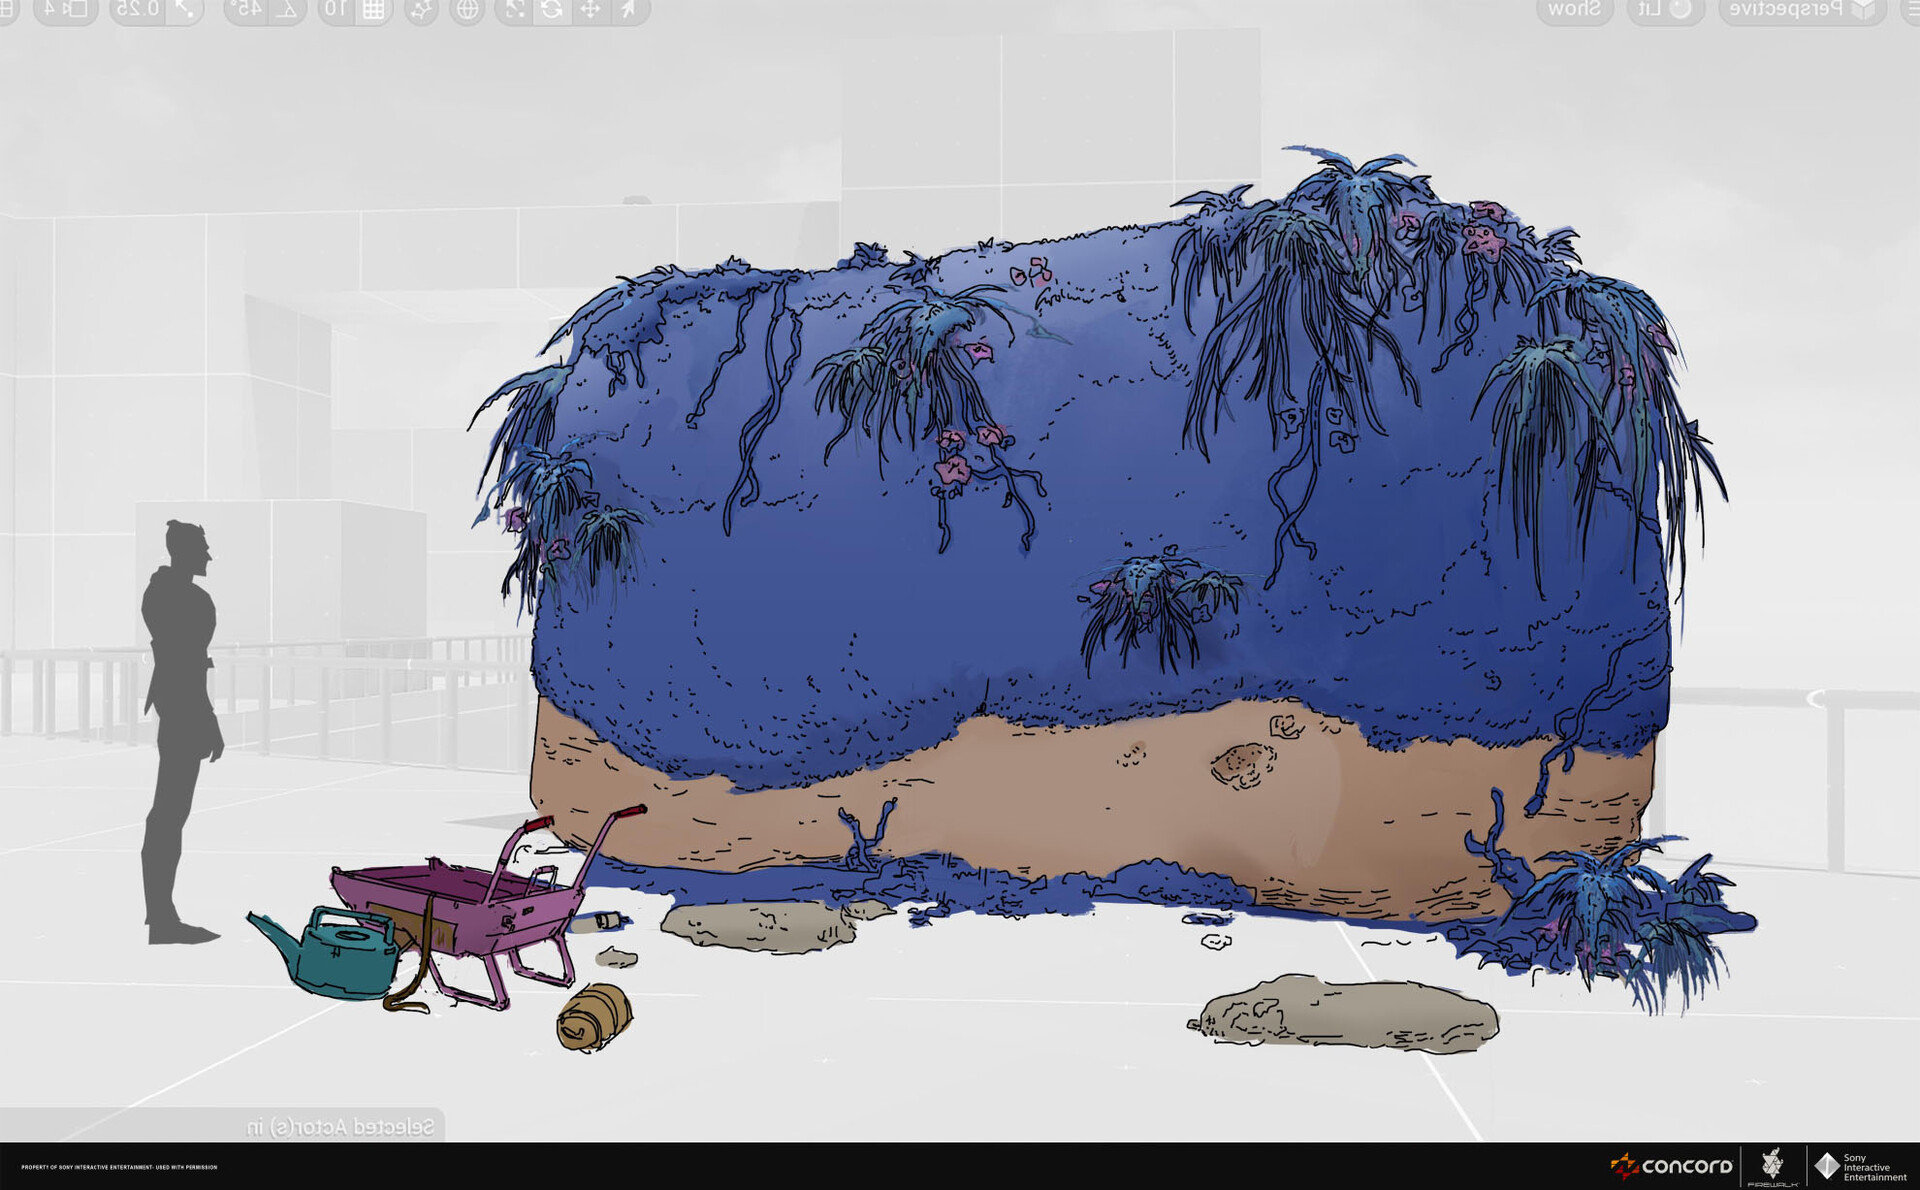
Task: Toggle grid snapping icon
Action: pyautogui.click(x=373, y=10)
